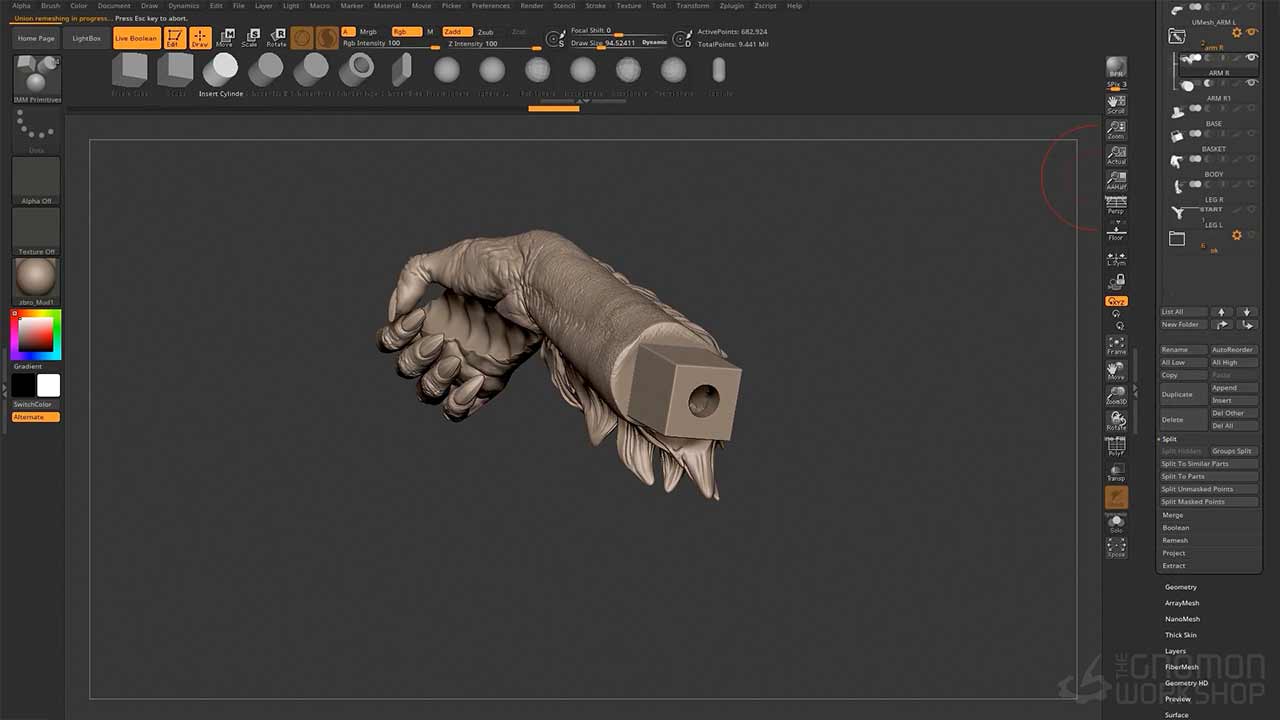Open the Zplugin menu
The height and width of the screenshot is (720, 1280).
point(732,6)
